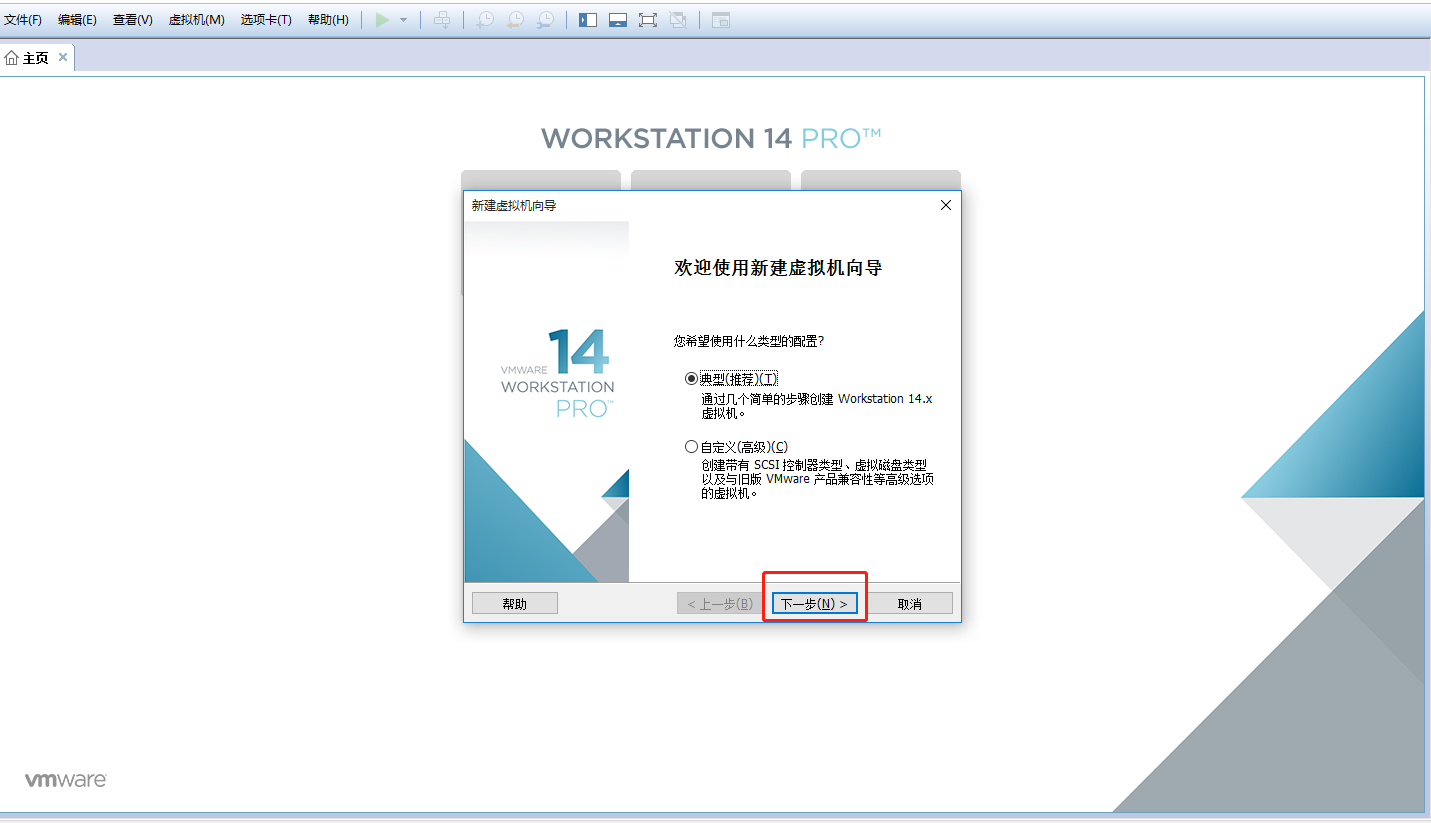Open the snapshot manager wrench-clock icon

[545, 20]
